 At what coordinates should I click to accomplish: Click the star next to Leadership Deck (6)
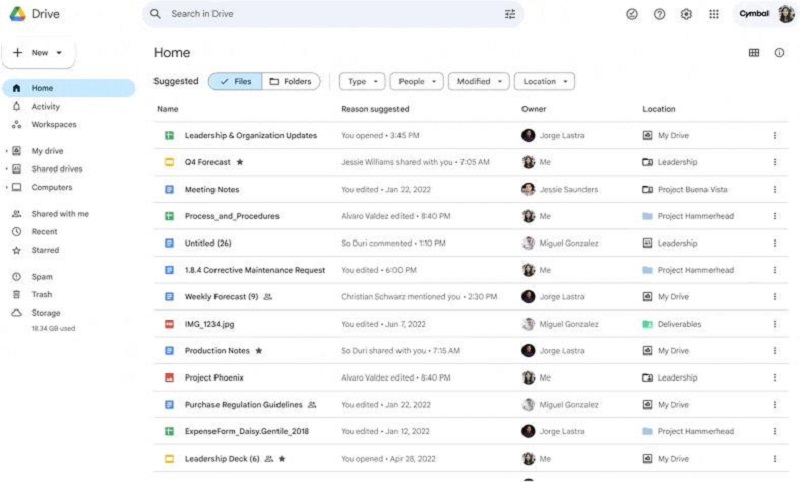click(282, 459)
